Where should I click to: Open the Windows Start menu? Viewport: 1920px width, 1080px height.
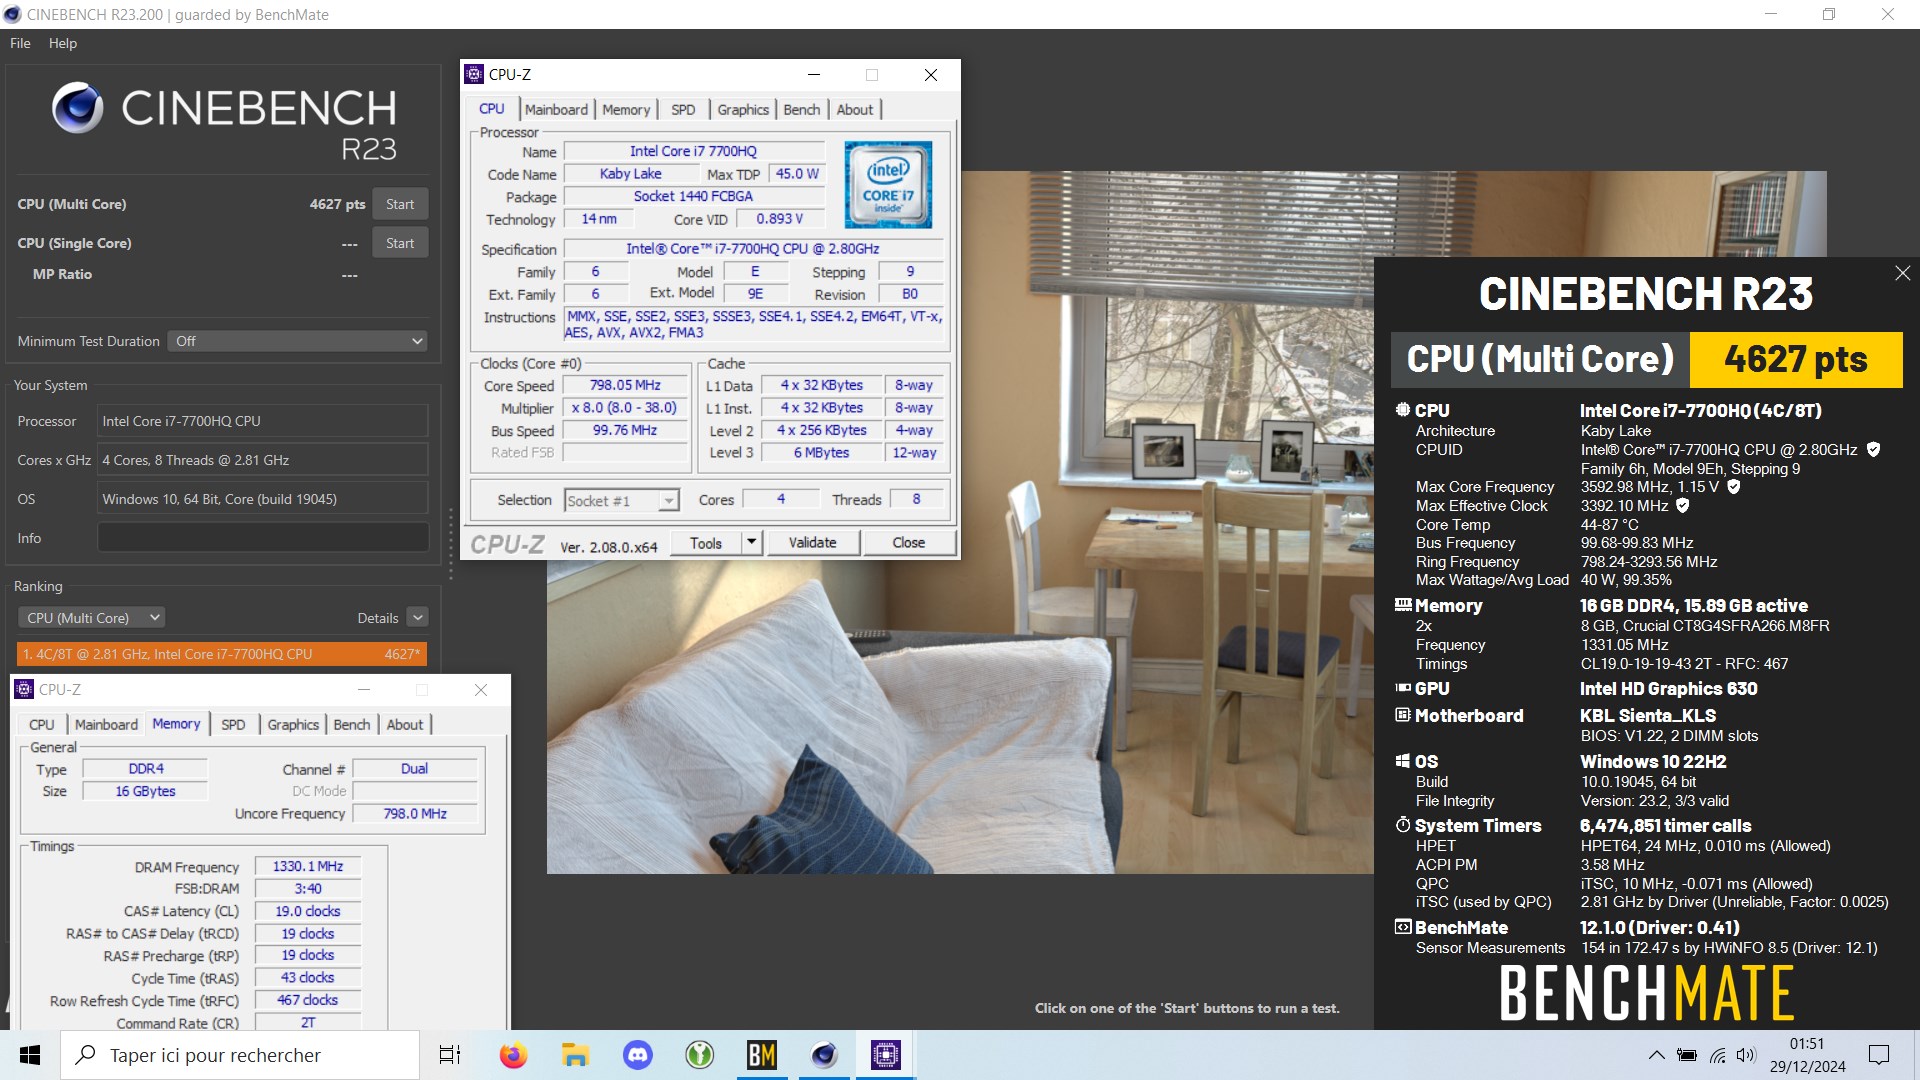click(30, 1055)
